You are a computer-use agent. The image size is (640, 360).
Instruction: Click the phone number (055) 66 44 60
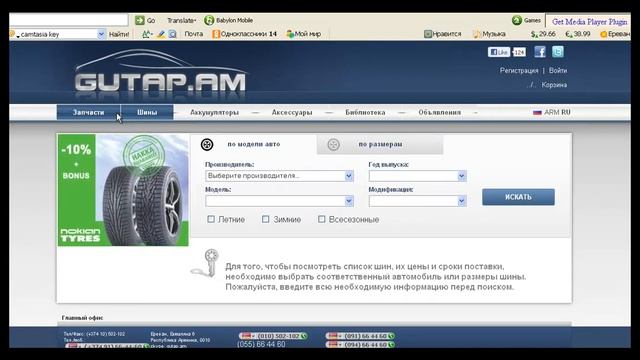point(261,344)
